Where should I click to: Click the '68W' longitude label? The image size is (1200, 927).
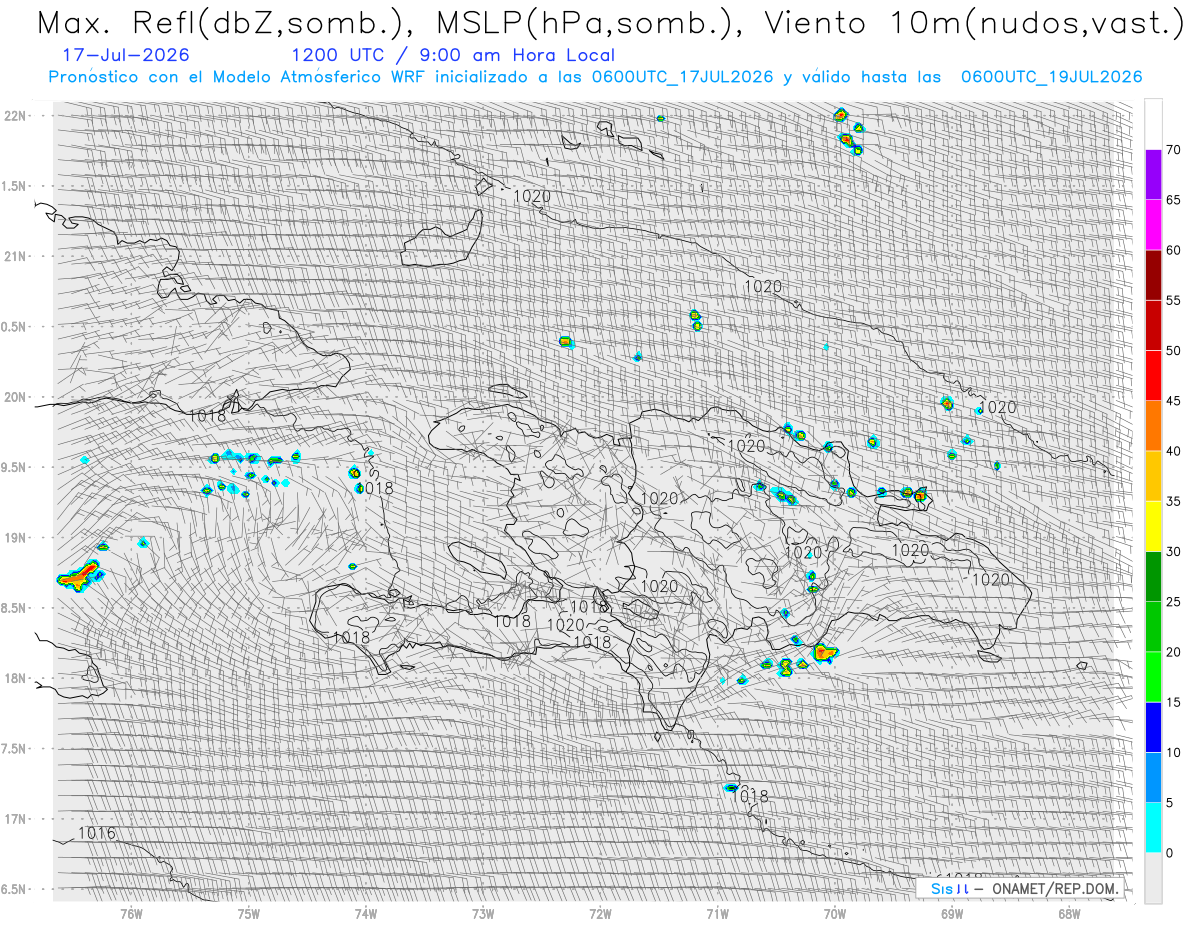point(1069,912)
